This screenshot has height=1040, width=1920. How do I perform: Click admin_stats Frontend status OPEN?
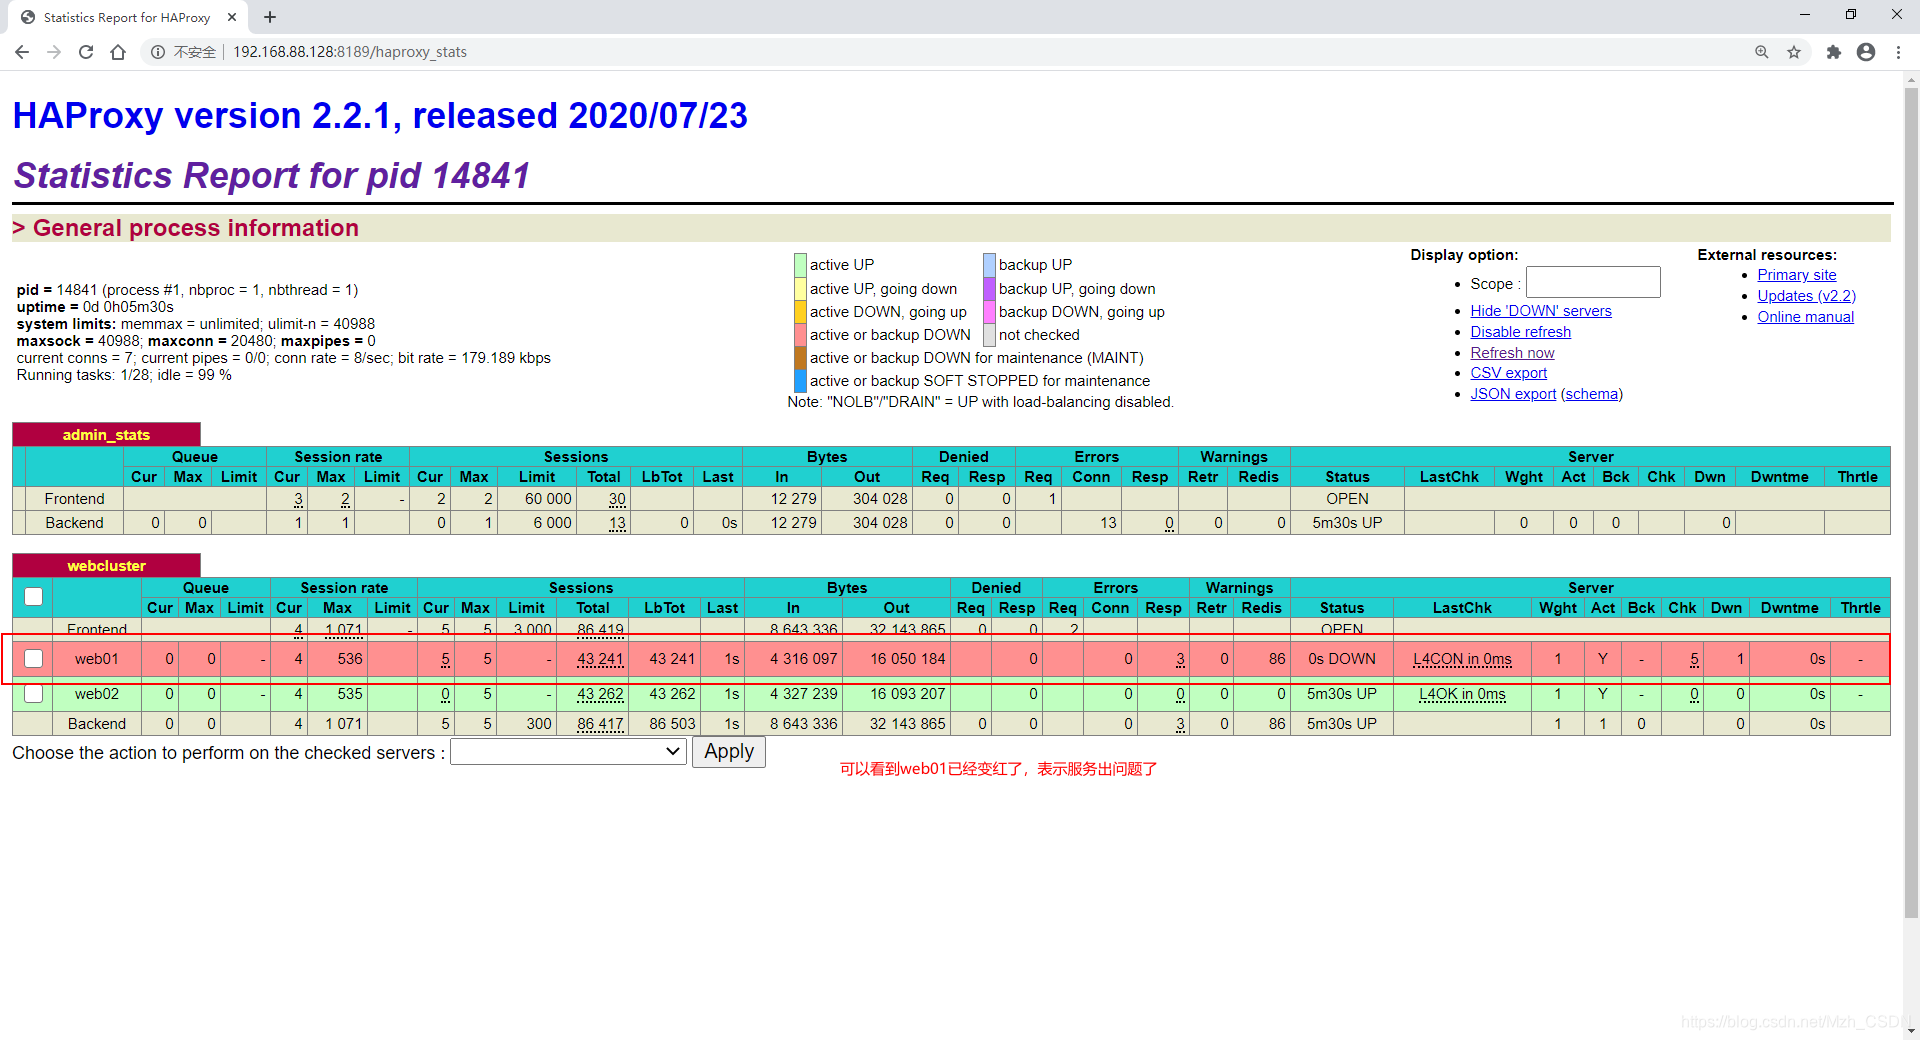(1347, 499)
